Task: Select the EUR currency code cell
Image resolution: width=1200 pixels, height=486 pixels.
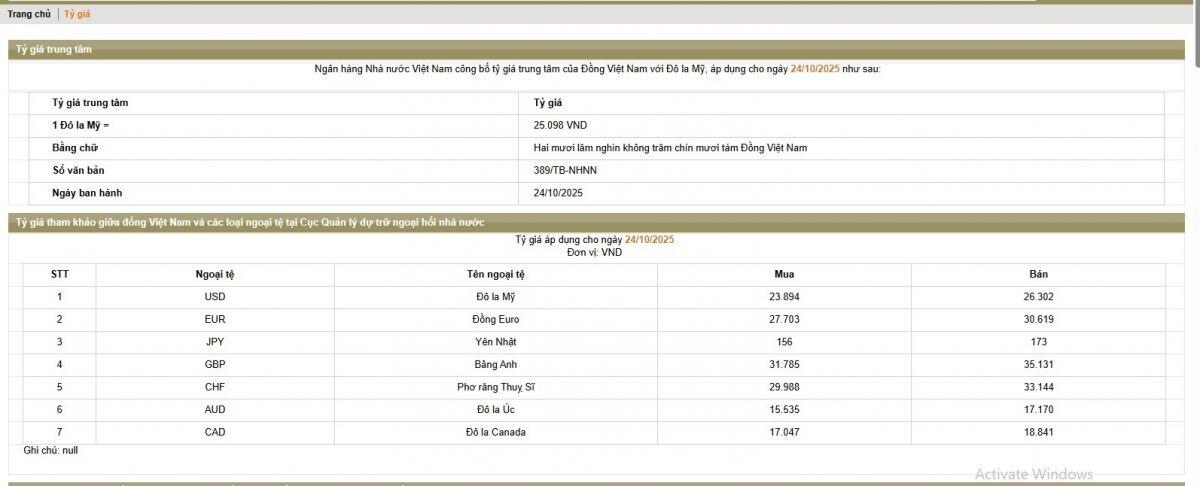Action: click(x=215, y=319)
